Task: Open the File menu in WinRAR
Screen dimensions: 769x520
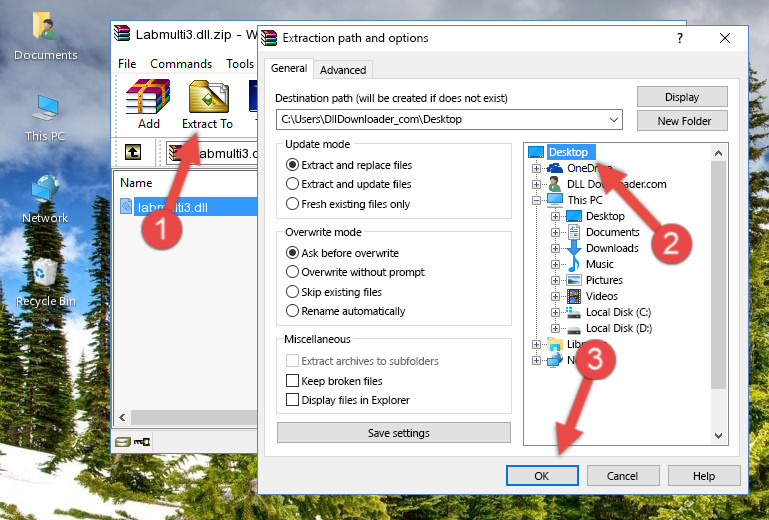Action: pyautogui.click(x=127, y=64)
